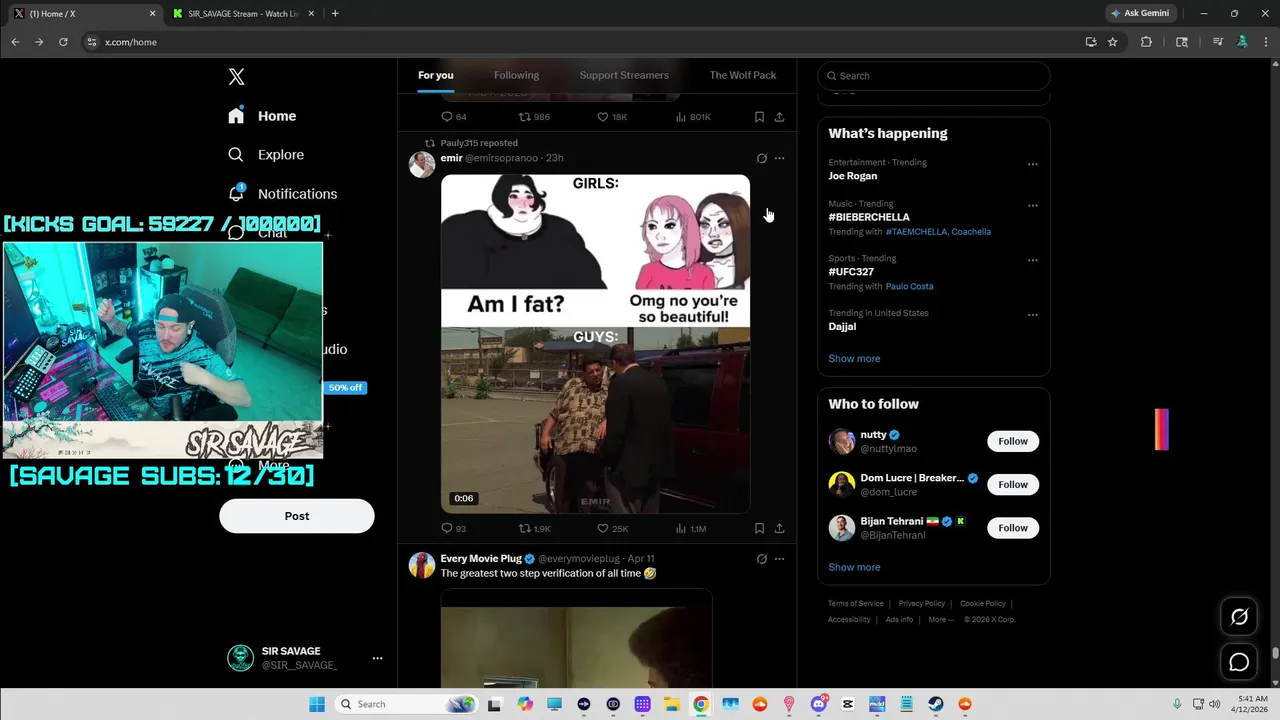
Task: Open Paulo Costa trending link
Action: (909, 287)
